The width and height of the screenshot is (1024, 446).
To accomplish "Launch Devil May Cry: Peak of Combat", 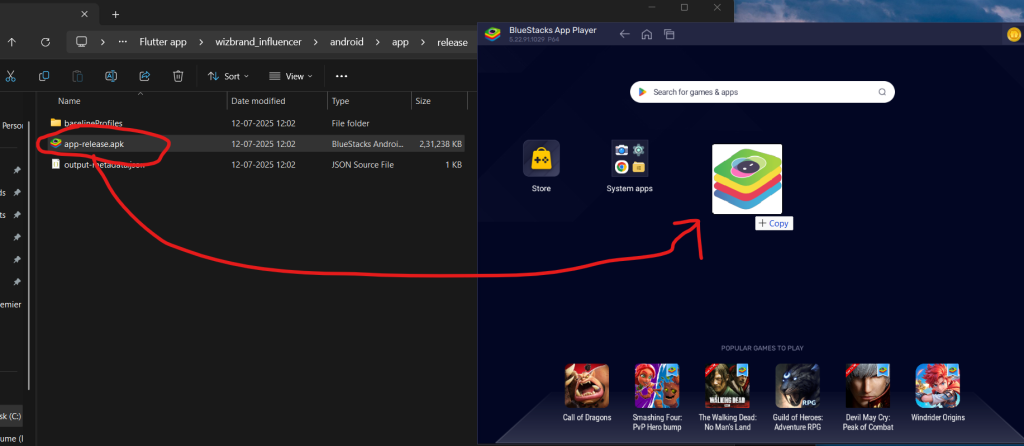I will (x=867, y=397).
